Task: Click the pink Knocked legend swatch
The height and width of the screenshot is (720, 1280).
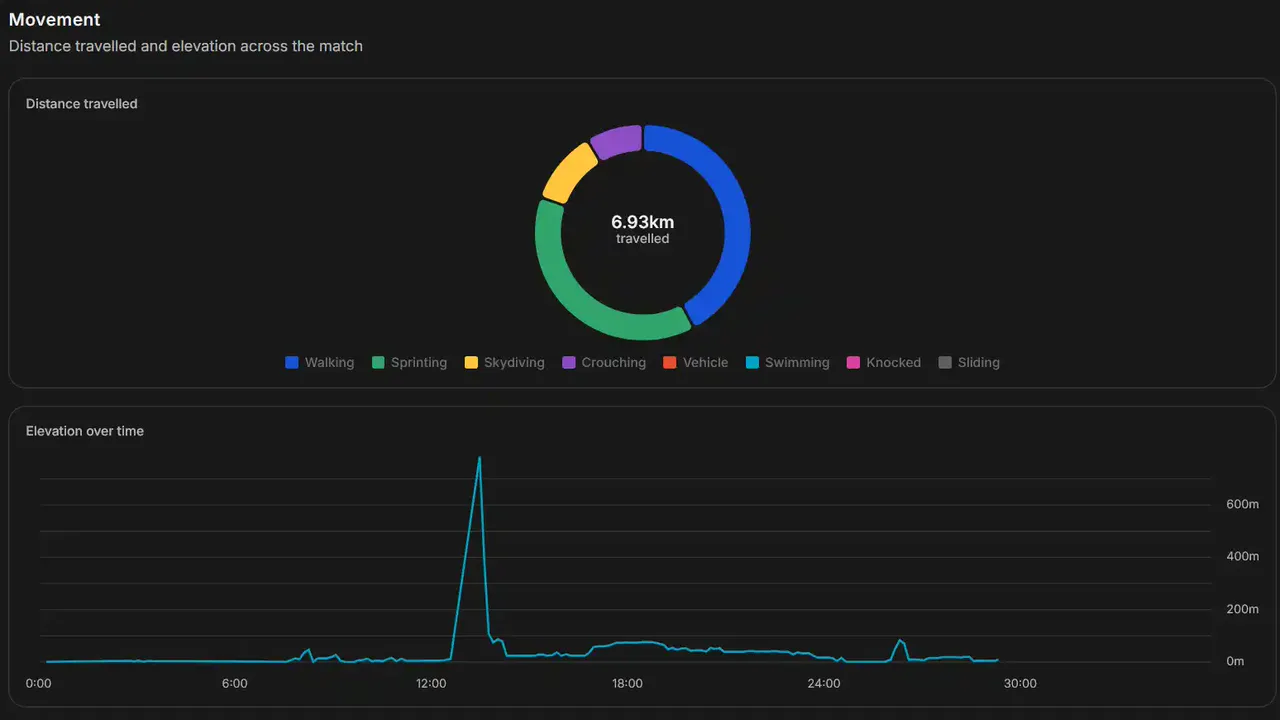Action: point(853,363)
